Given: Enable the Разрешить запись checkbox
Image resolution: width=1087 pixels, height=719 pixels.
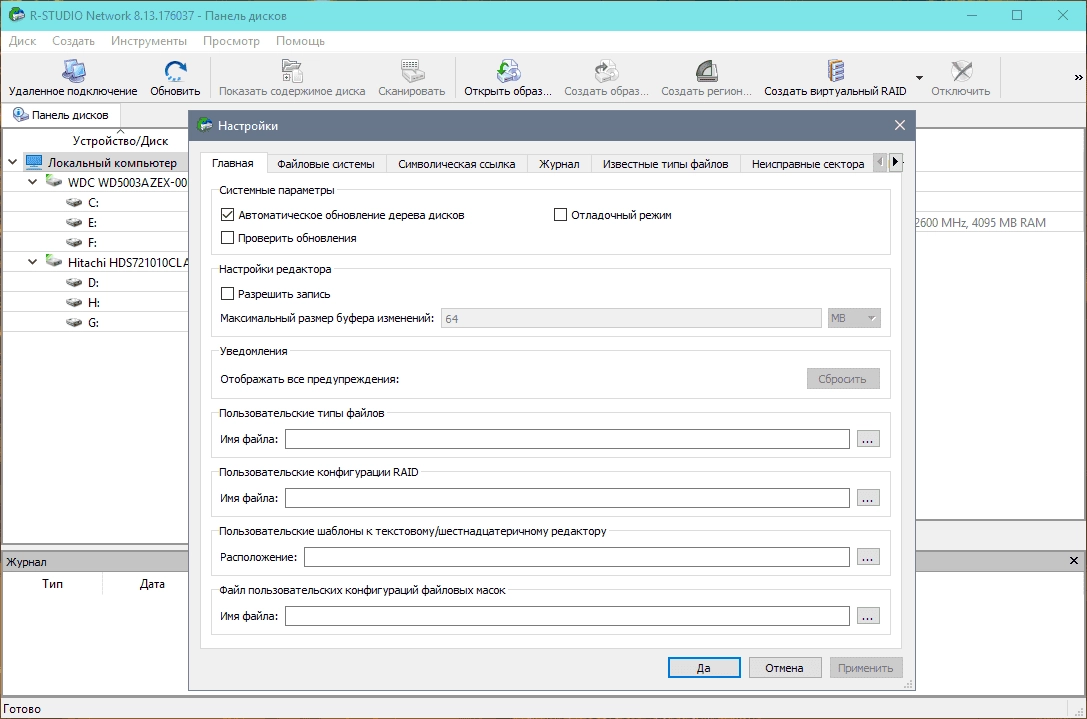Looking at the screenshot, I should [x=227, y=294].
